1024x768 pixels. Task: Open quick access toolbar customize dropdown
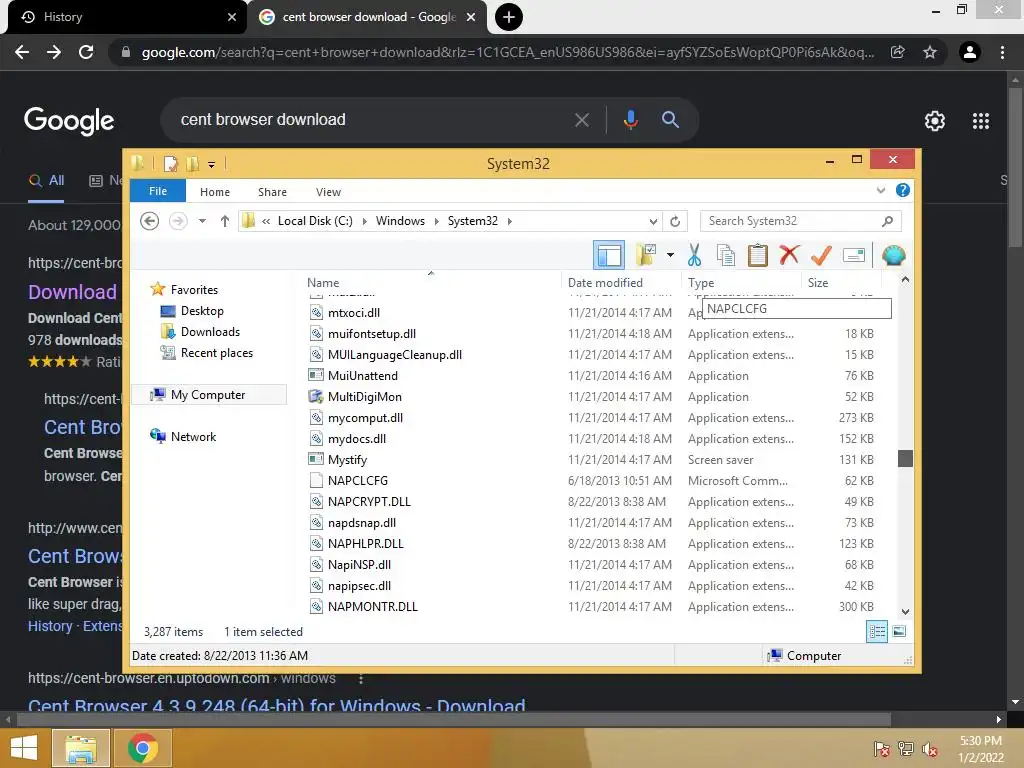tap(212, 165)
